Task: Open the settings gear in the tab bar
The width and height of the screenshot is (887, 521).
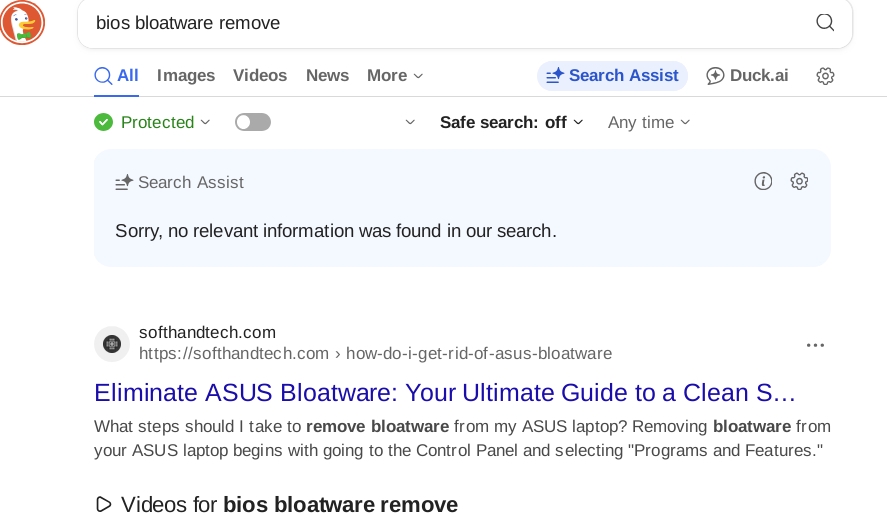Action: point(825,76)
